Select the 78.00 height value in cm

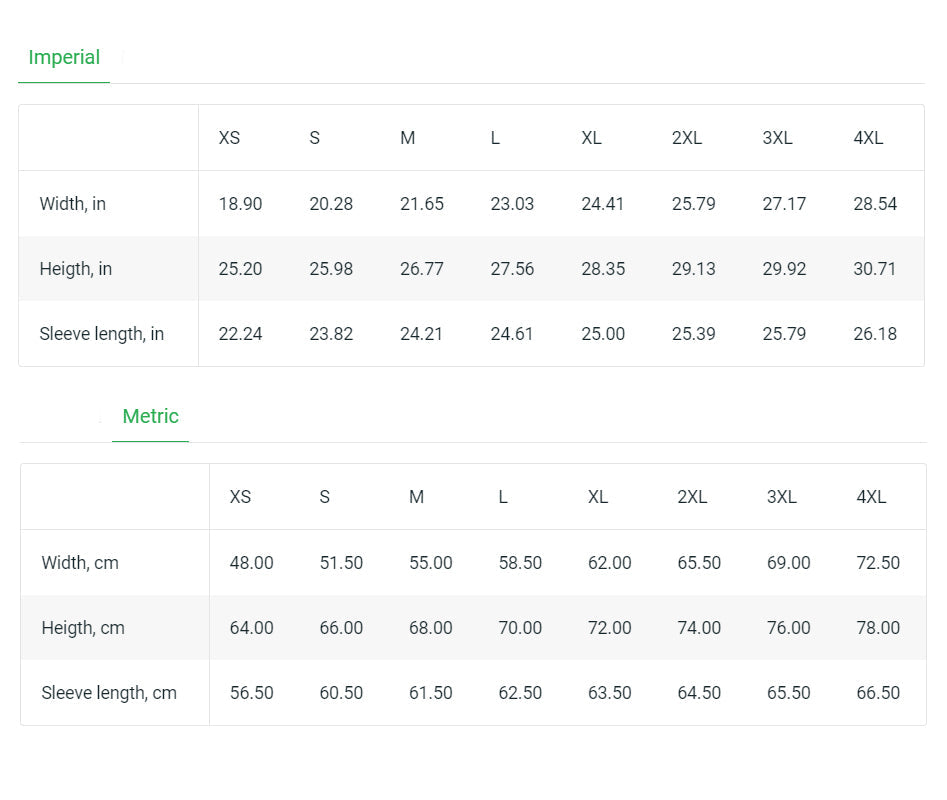point(878,628)
